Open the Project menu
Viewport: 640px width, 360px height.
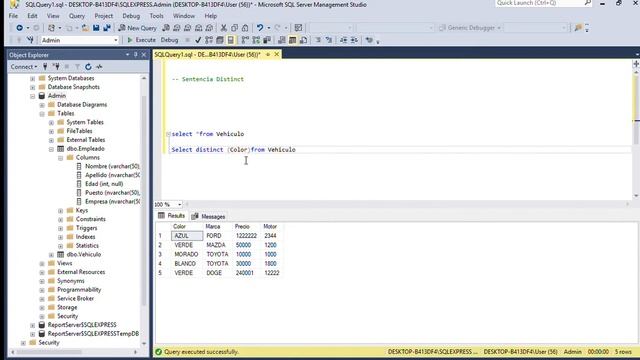pos(104,16)
